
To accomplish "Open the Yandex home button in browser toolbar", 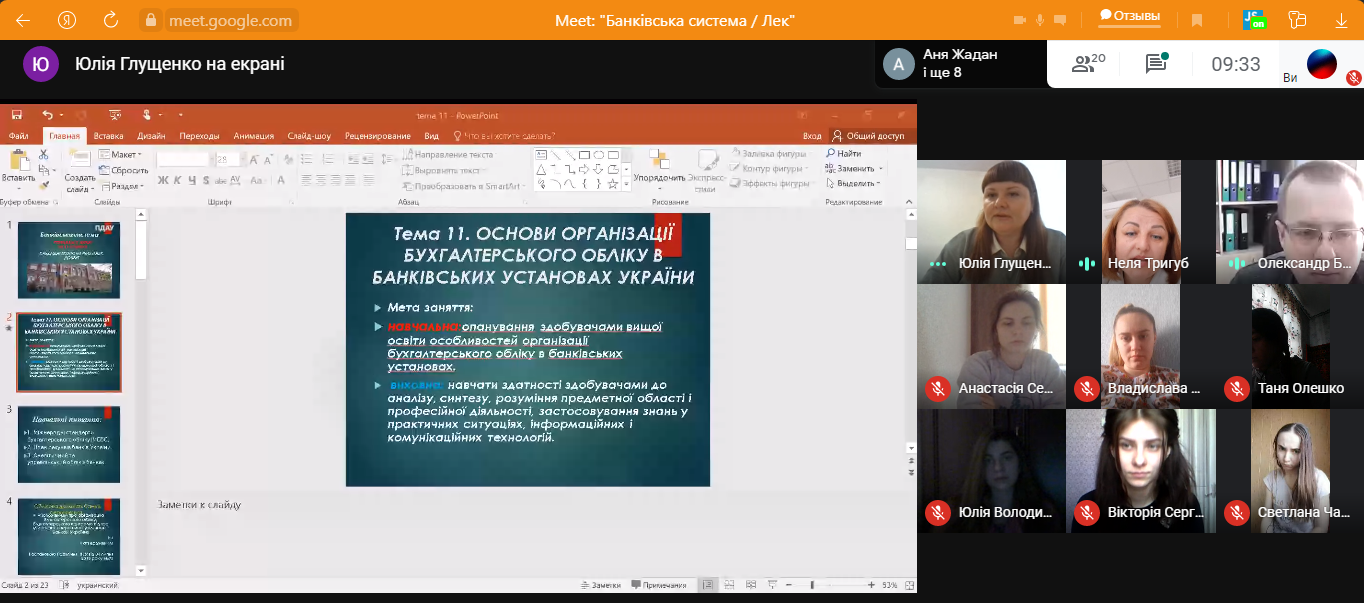I will (67, 20).
